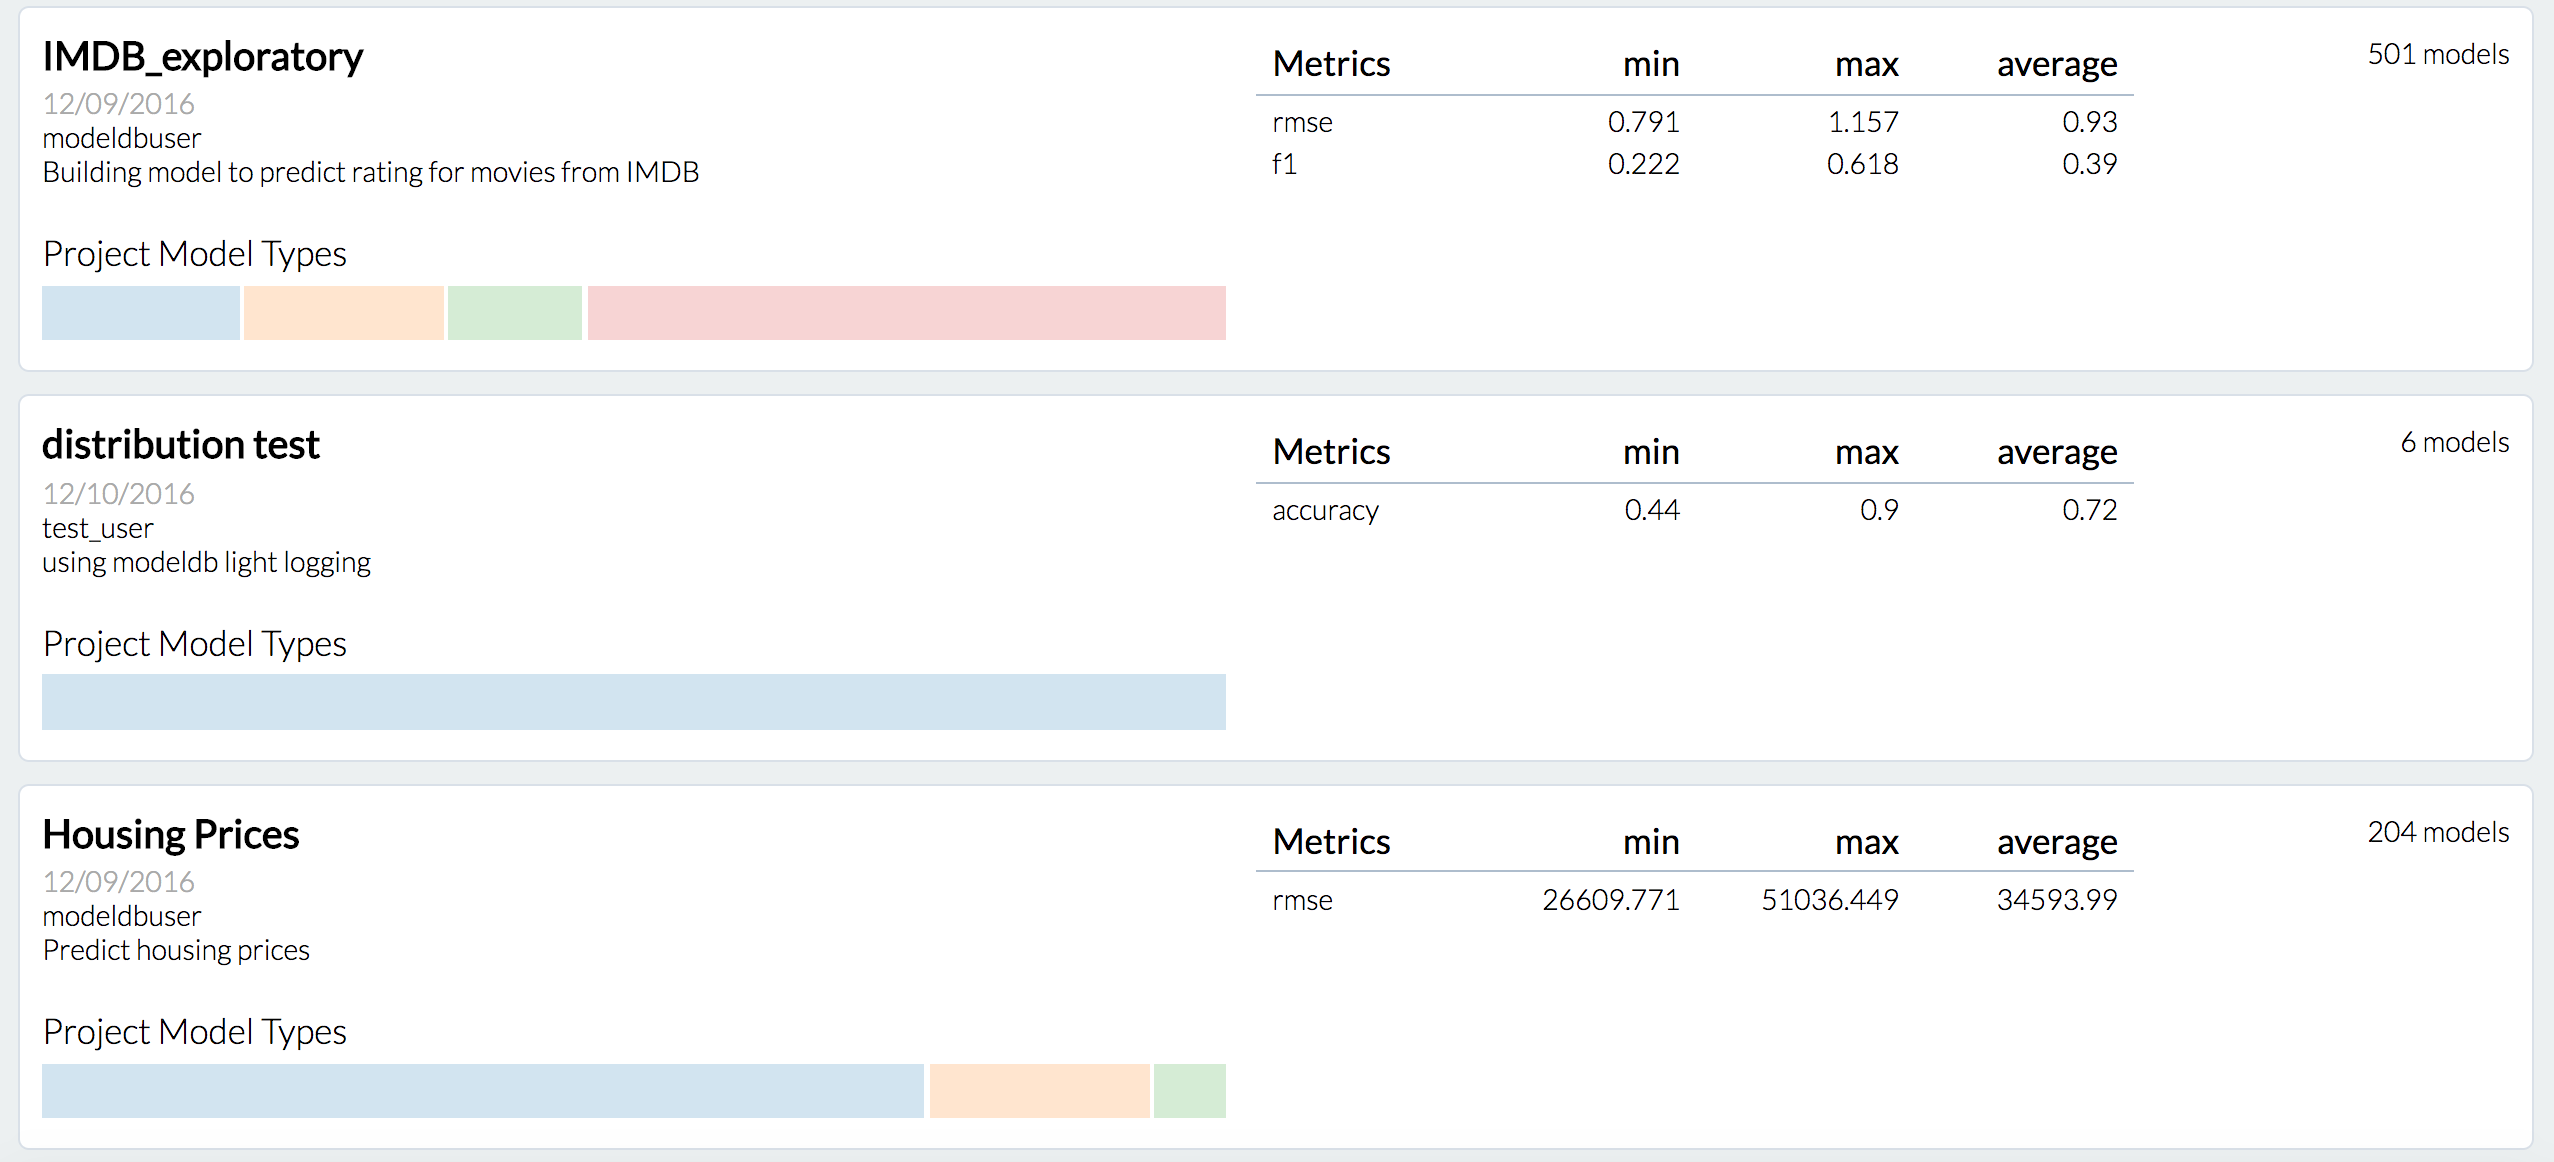
Task: Click the blue model type bar in IMDB_exploratory
Action: [141, 313]
